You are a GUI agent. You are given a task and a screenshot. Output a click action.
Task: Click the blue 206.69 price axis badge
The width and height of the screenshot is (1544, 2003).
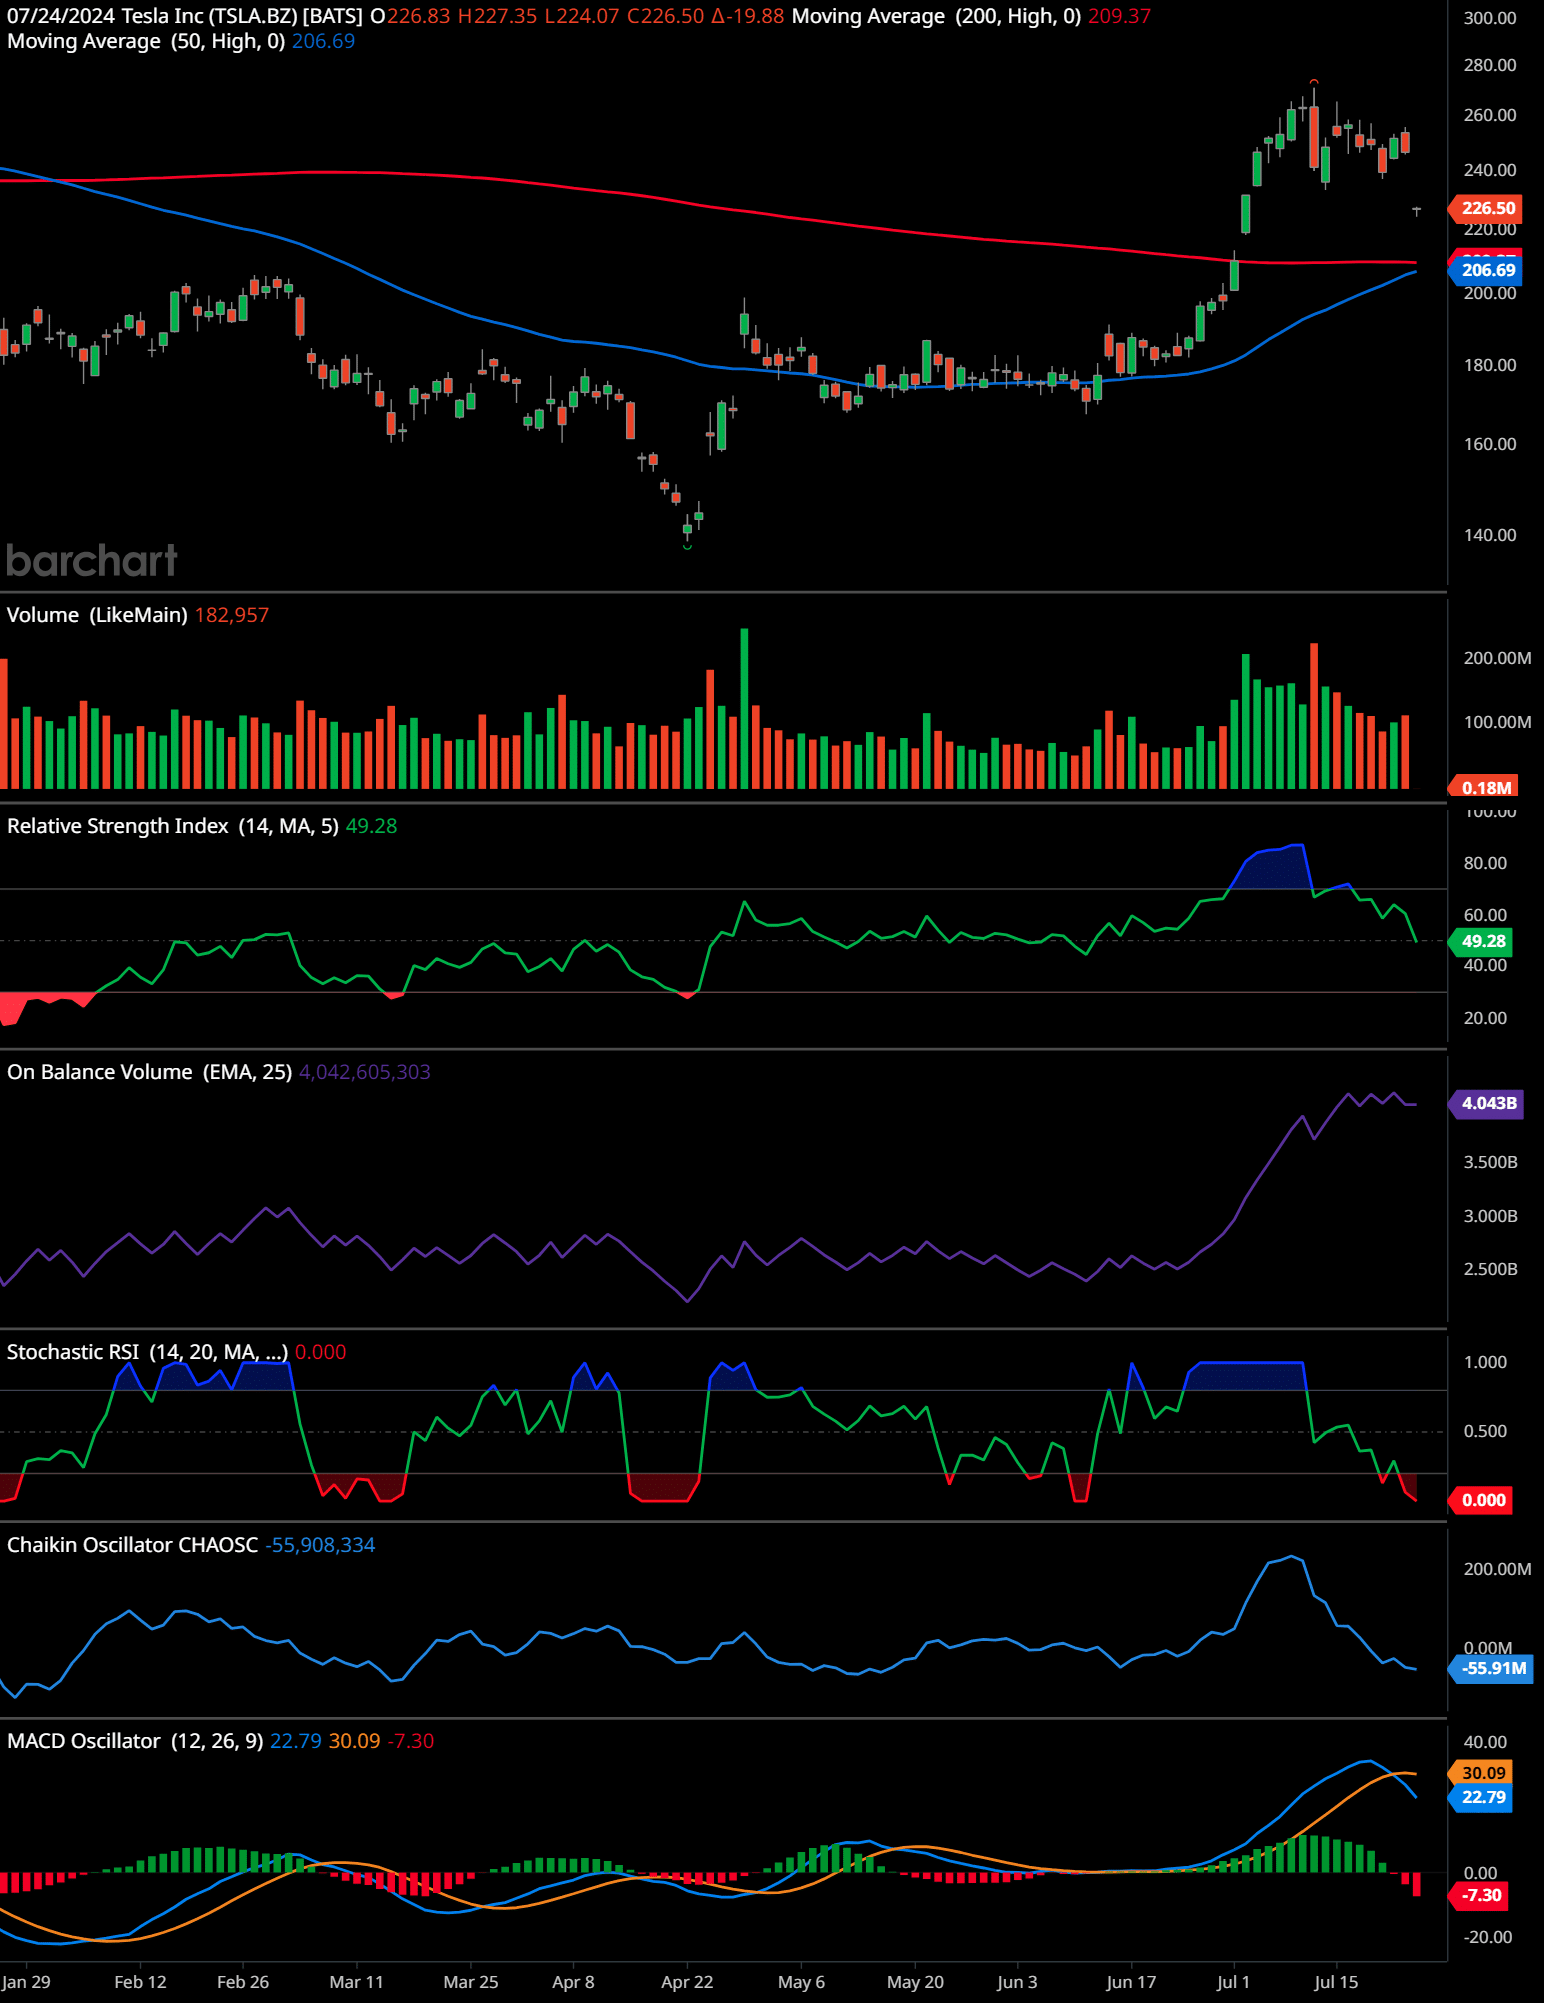click(1487, 269)
